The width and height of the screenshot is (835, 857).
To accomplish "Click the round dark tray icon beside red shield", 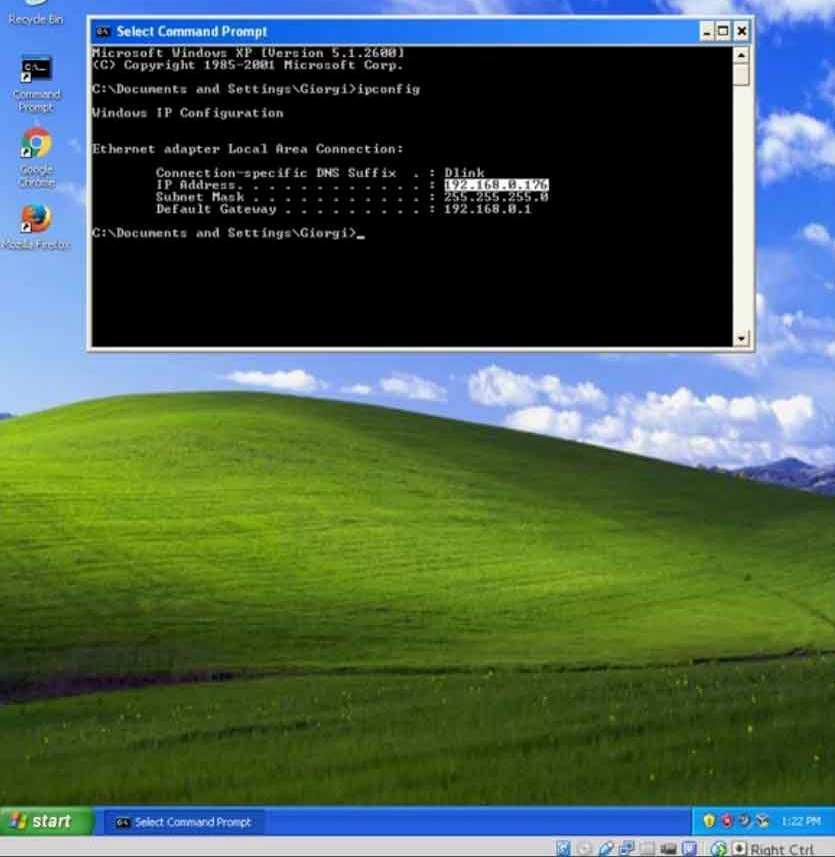I will click(744, 820).
